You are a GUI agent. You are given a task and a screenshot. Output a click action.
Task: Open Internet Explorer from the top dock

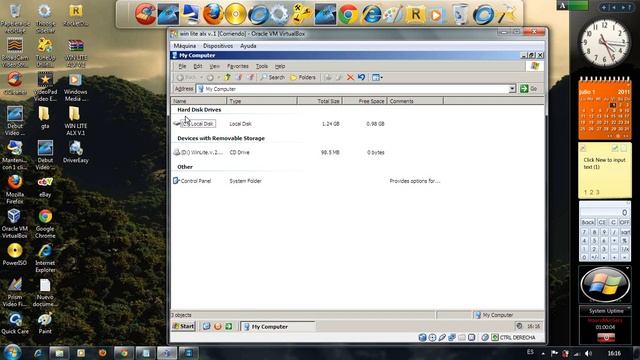point(371,15)
